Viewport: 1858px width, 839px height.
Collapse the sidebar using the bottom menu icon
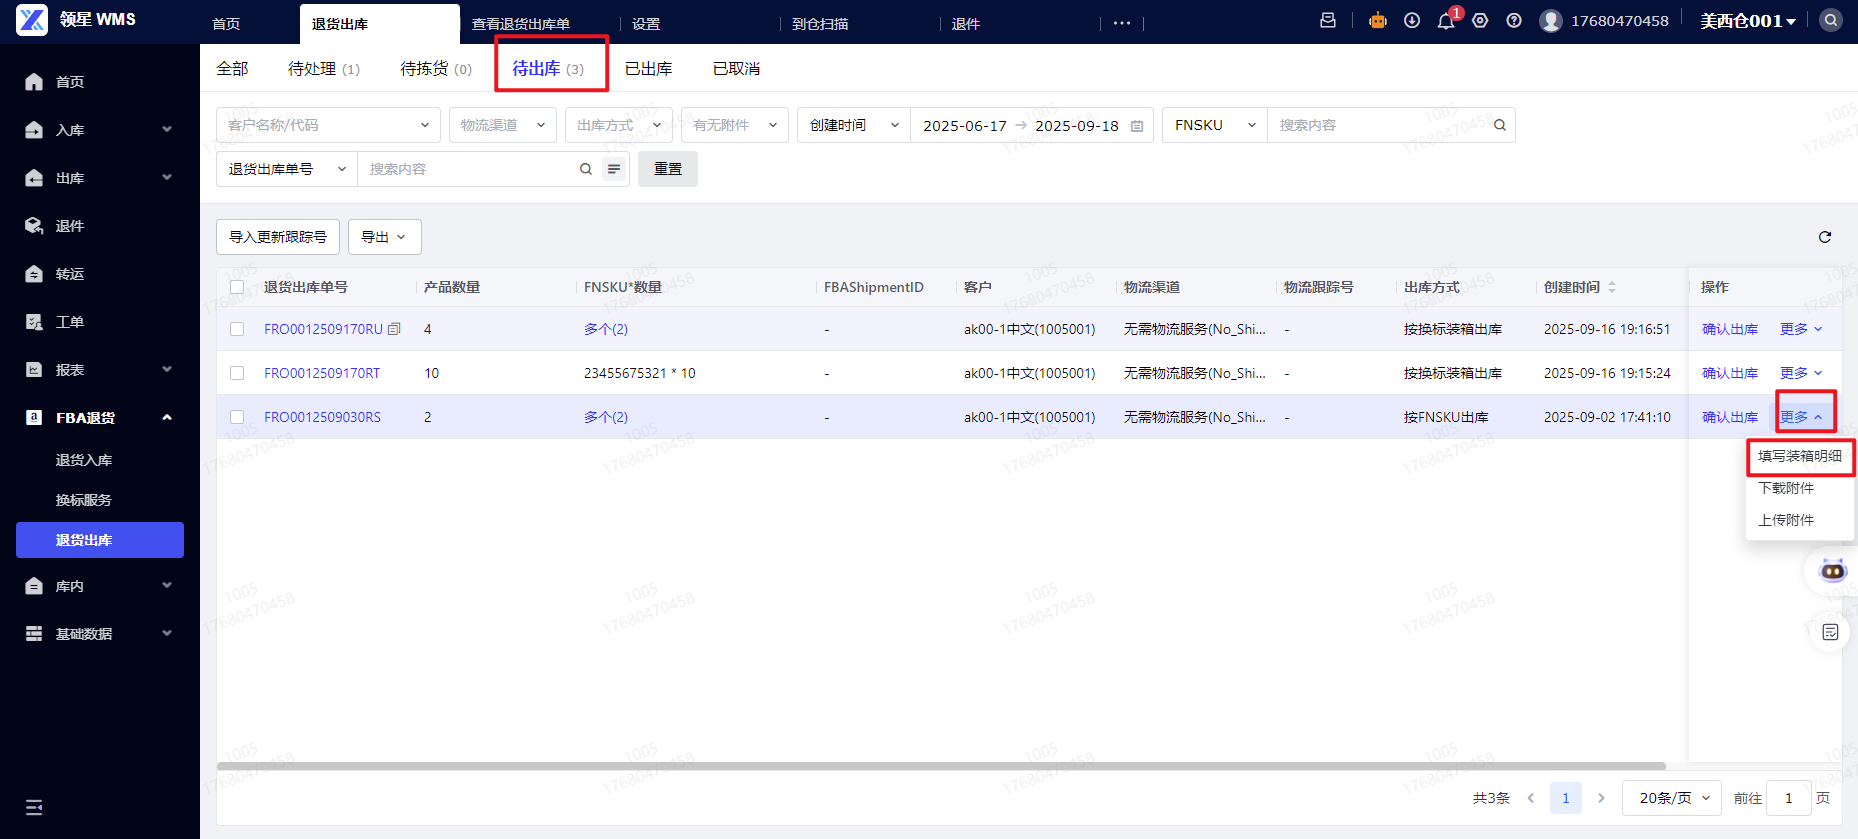[34, 807]
